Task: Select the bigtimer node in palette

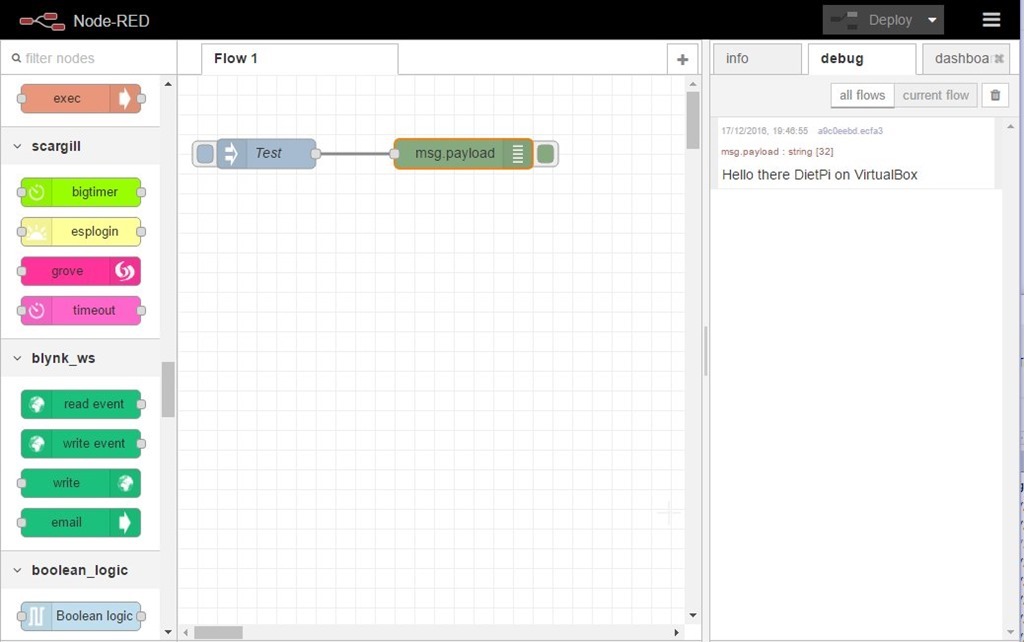Action: coord(80,192)
